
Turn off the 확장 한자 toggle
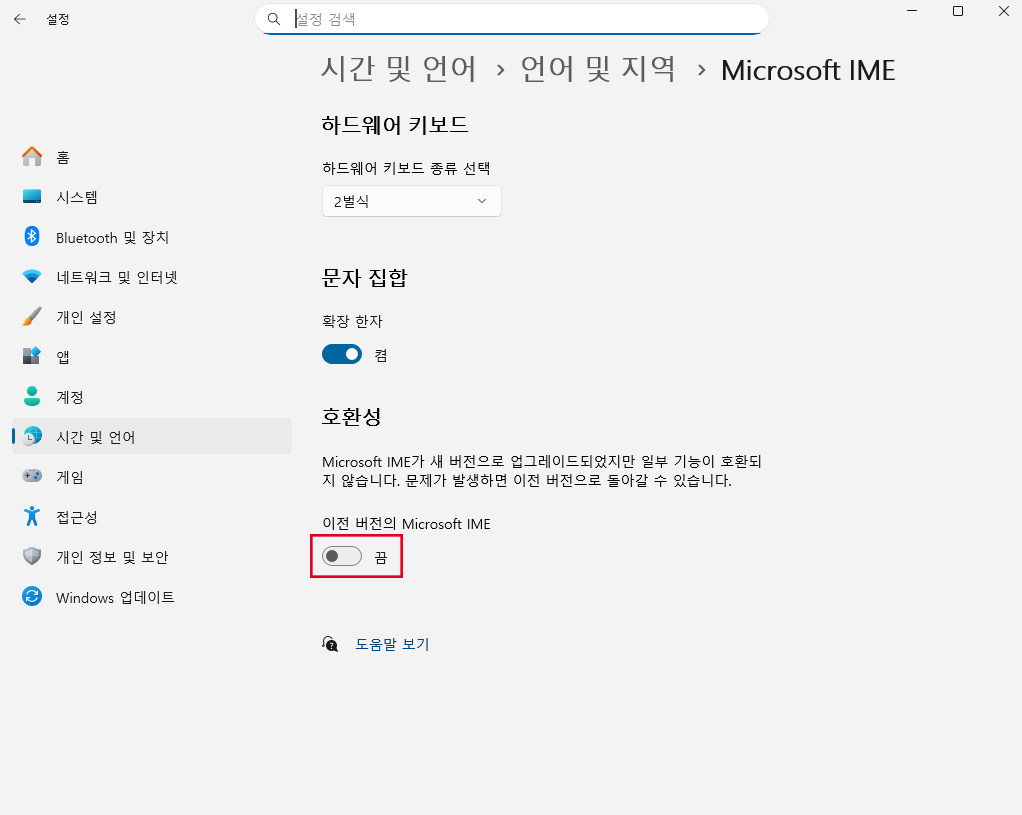[342, 355]
